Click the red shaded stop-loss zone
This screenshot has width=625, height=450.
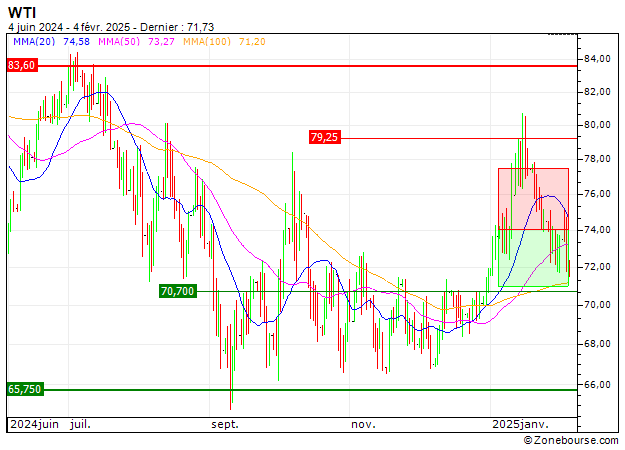point(533,199)
